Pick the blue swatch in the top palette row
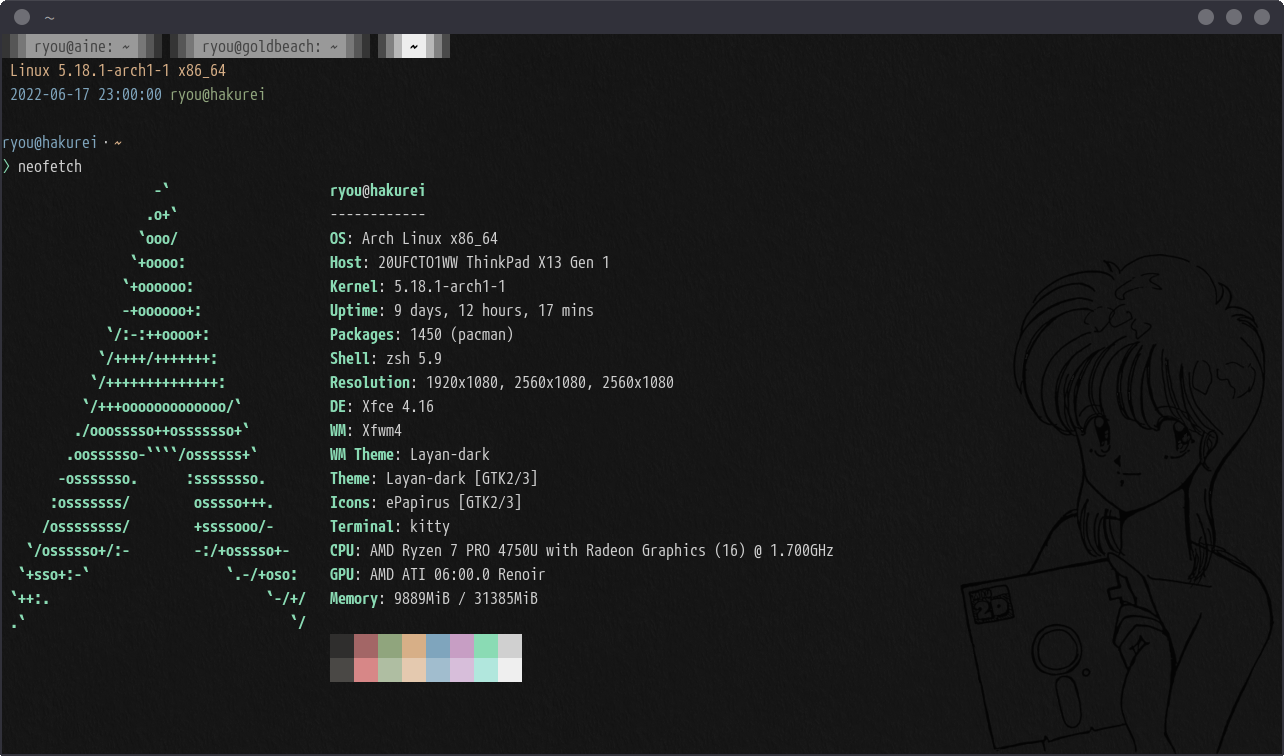 [438, 646]
